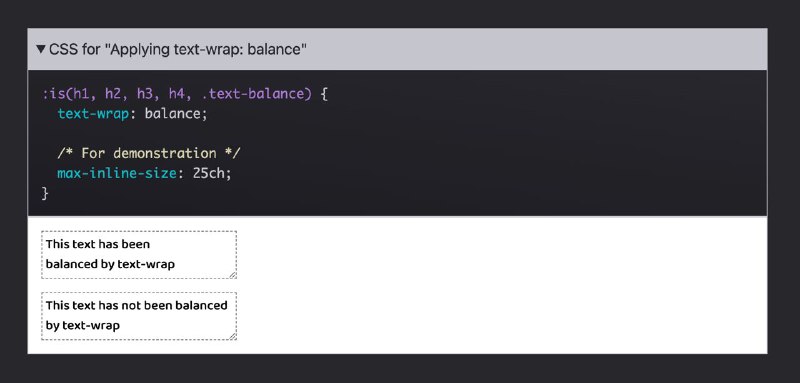Click the resize handle of the unbalanced text box
Screen dimensions: 800x383
coord(233,336)
